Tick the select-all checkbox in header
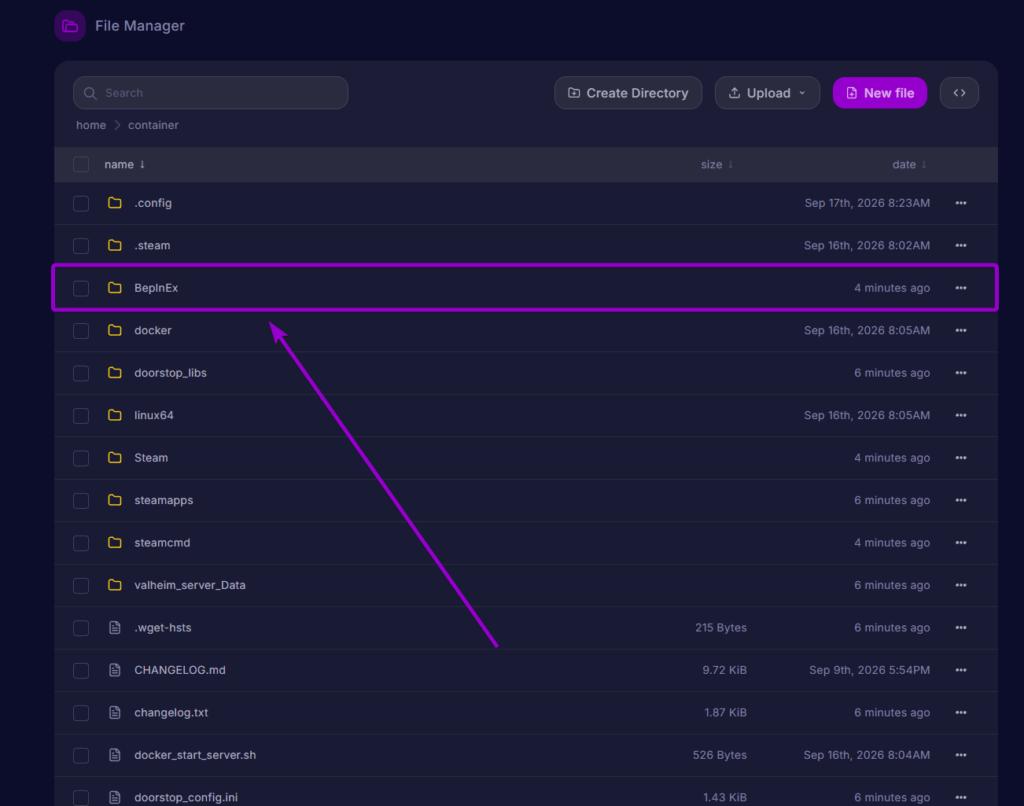The image size is (1024, 806). pyautogui.click(x=81, y=164)
